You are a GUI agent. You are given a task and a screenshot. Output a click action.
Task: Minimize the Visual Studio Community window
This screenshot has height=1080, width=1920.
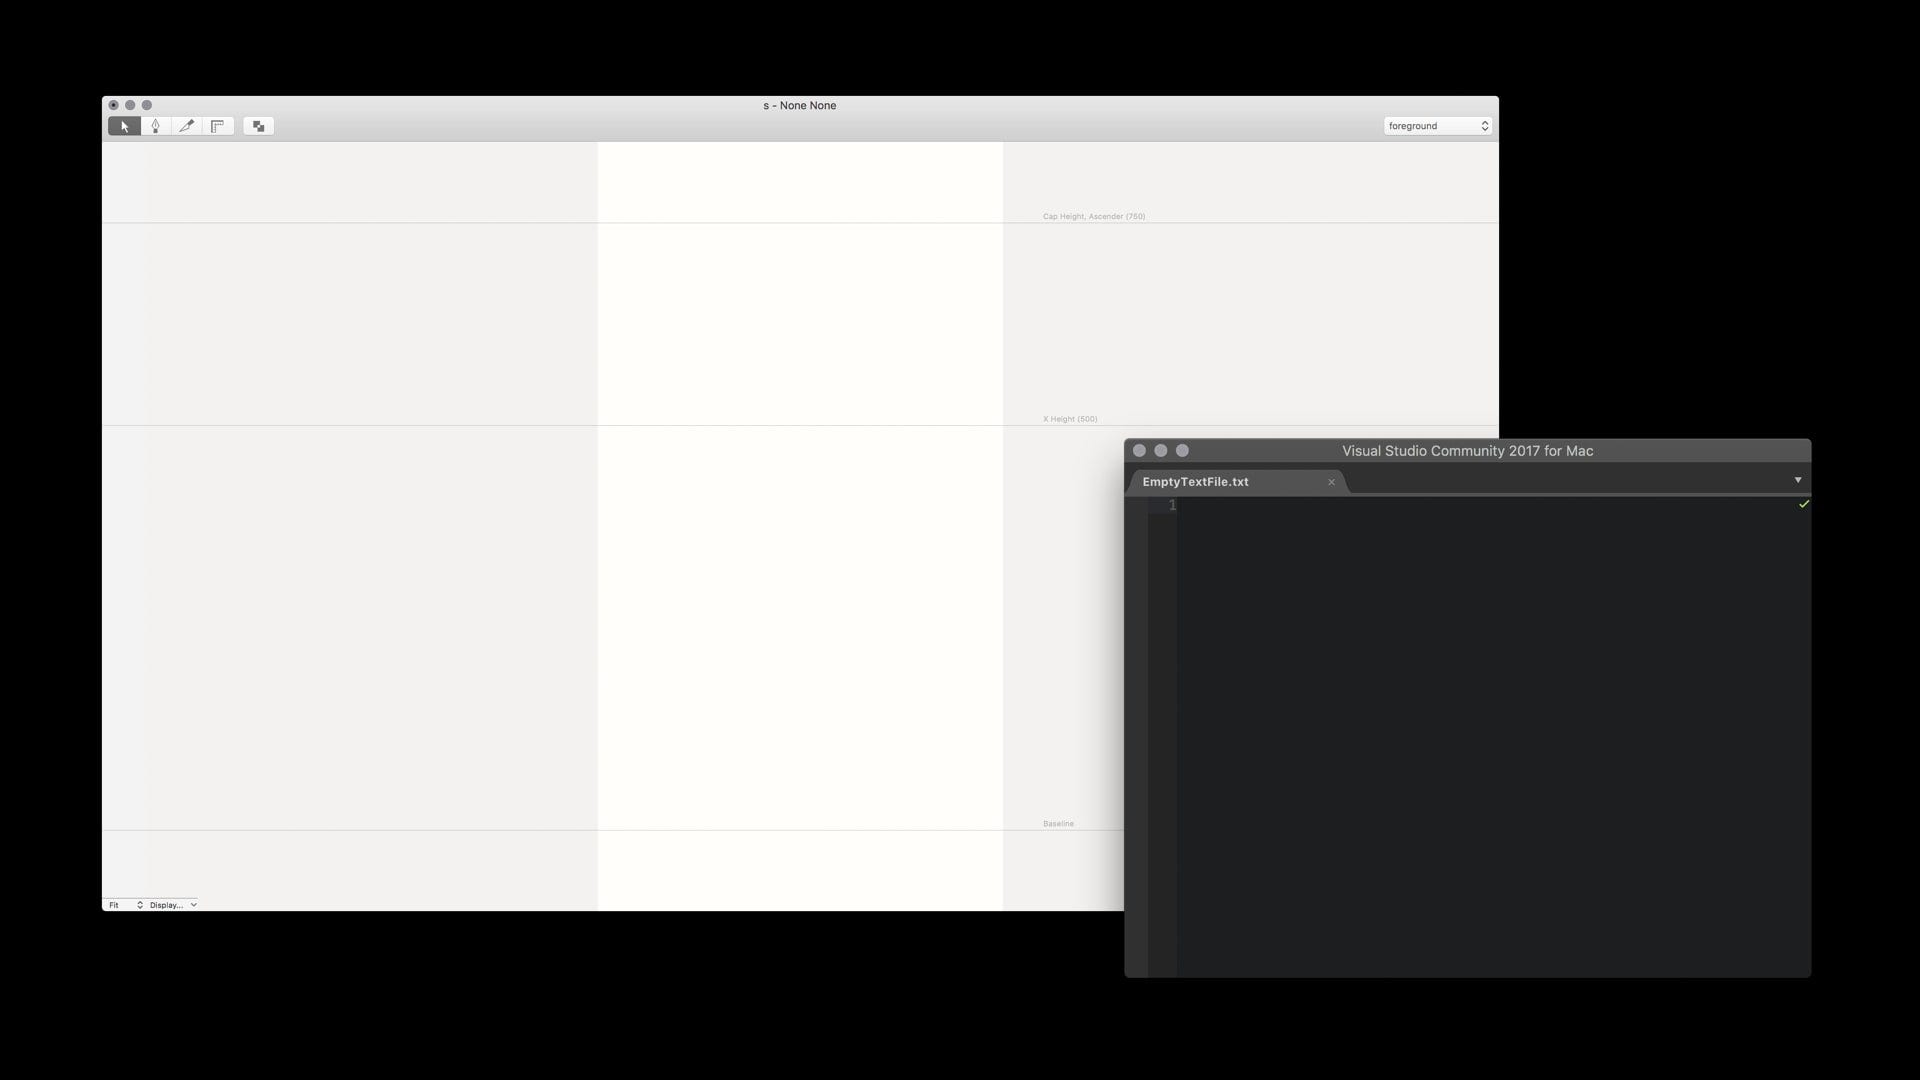pos(1160,451)
